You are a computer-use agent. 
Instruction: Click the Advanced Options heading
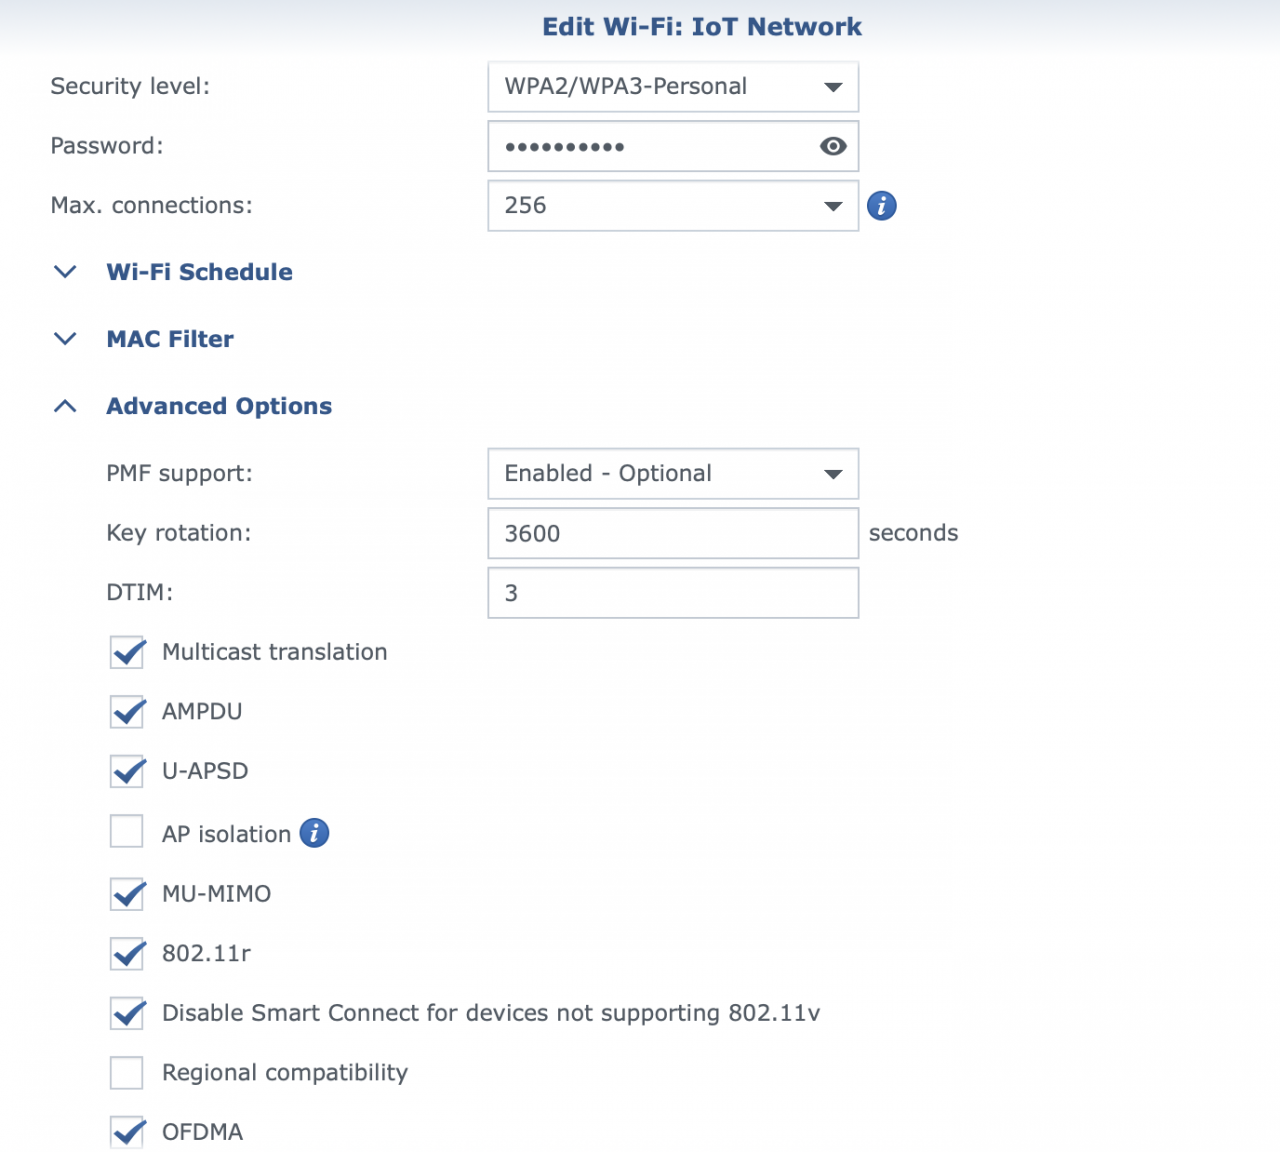tap(218, 405)
